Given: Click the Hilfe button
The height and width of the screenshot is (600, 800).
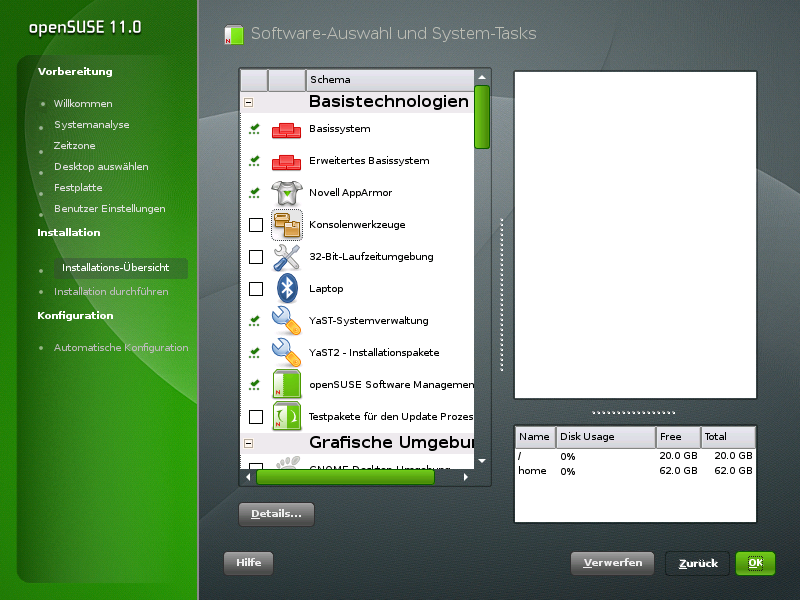Looking at the screenshot, I should coord(248,563).
